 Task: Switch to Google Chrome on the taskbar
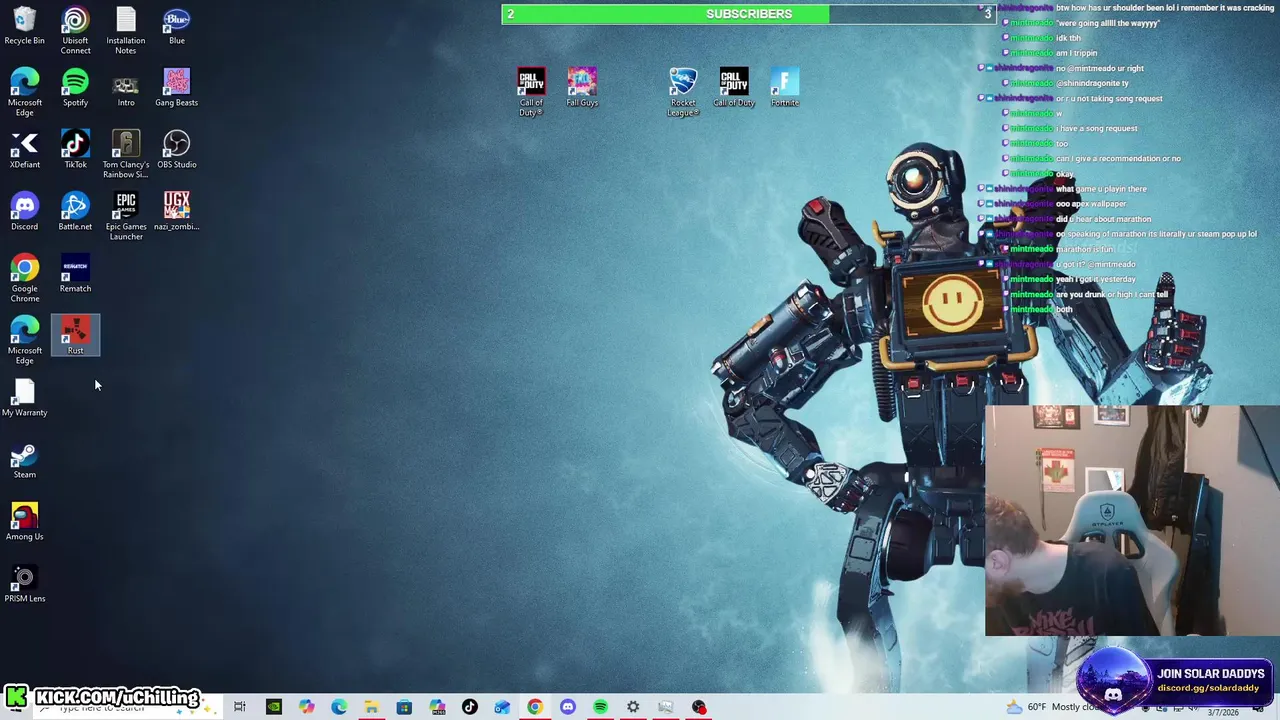(x=535, y=707)
